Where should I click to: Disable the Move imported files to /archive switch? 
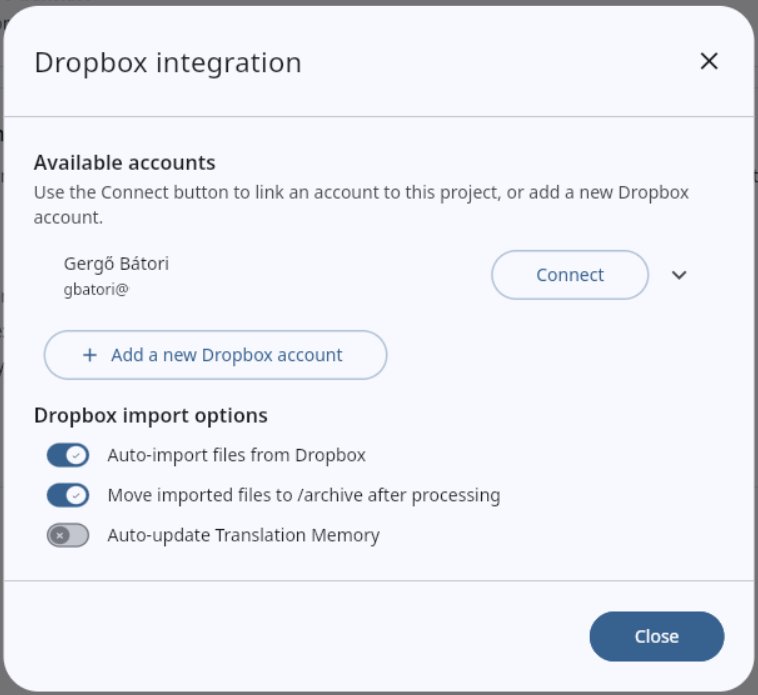(68, 495)
